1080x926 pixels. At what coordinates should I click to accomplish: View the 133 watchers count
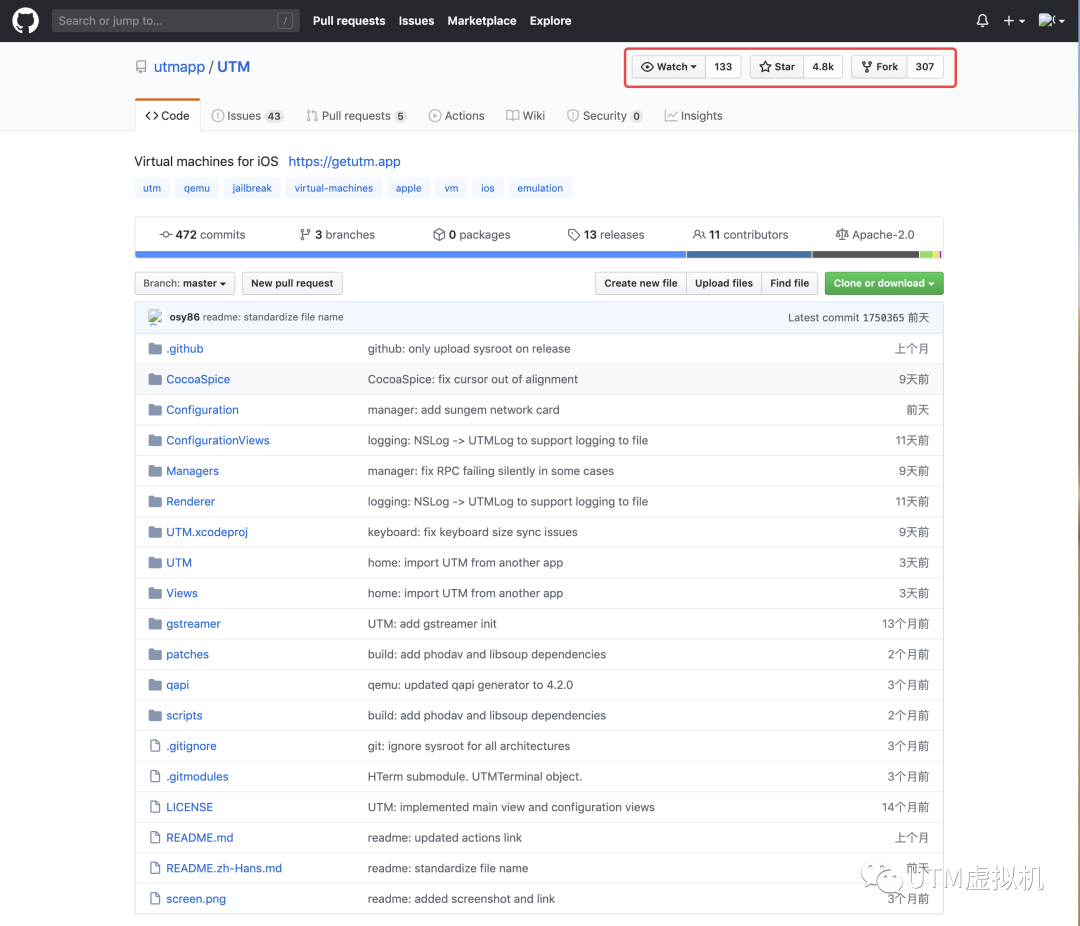click(x=723, y=67)
